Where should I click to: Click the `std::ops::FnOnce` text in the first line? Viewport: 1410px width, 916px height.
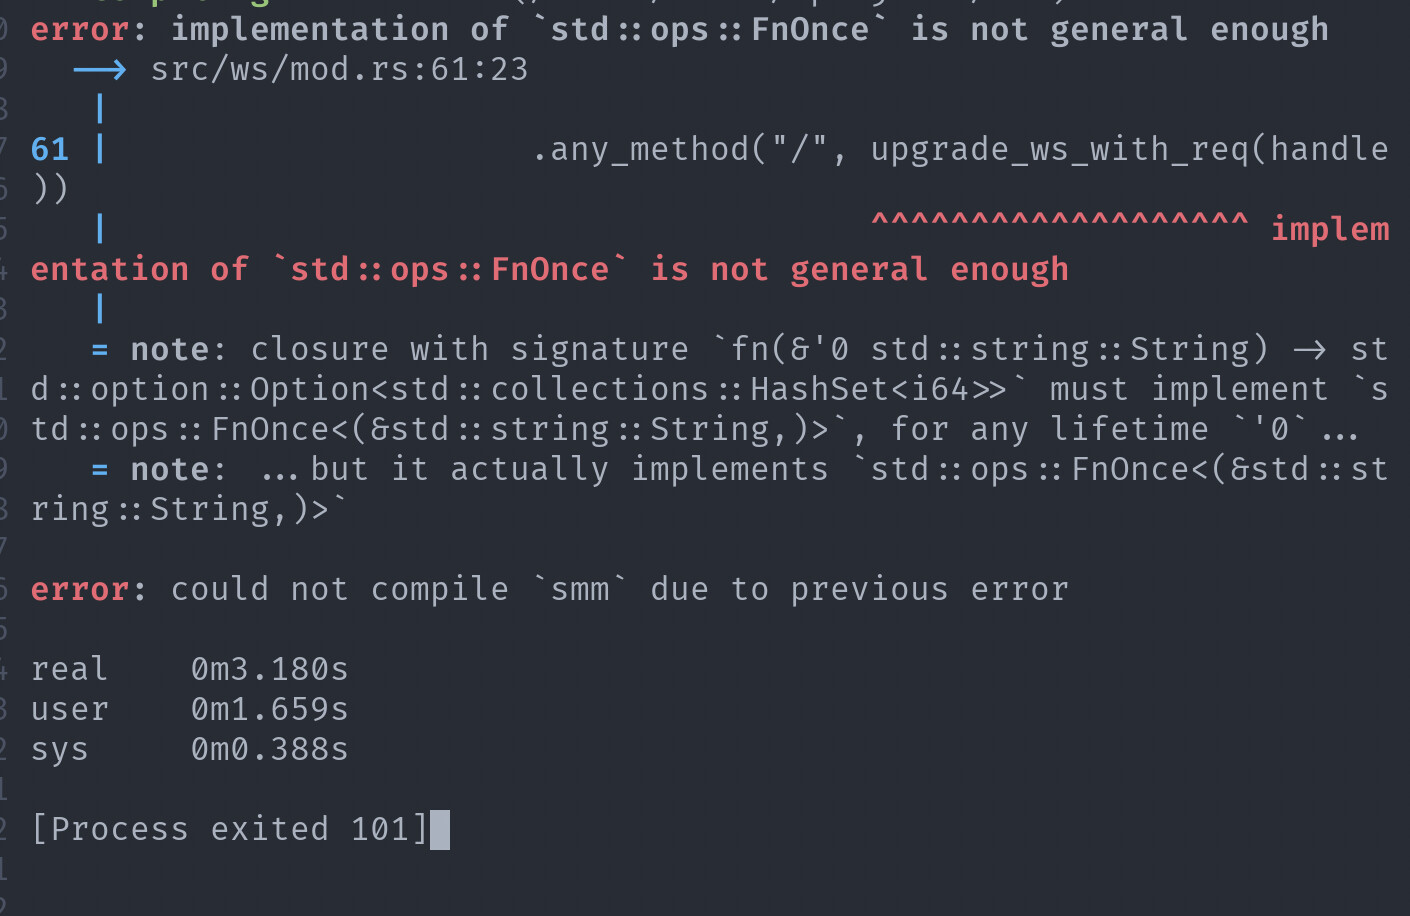pyautogui.click(x=709, y=29)
